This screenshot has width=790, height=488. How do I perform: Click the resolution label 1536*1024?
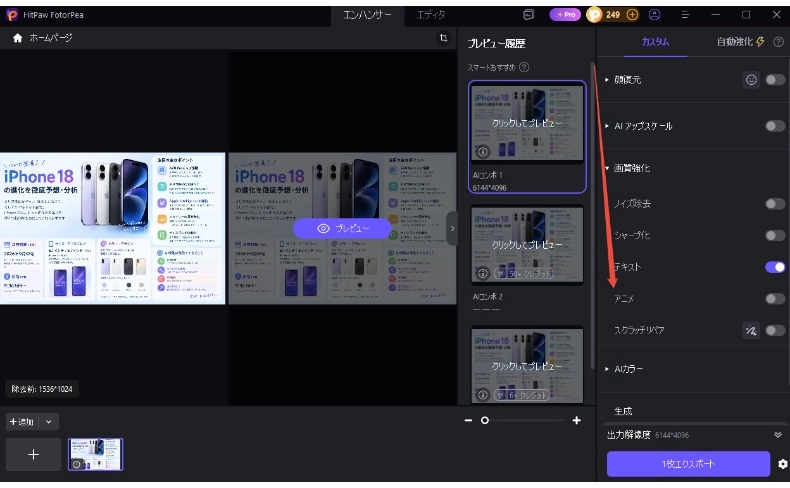point(42,389)
